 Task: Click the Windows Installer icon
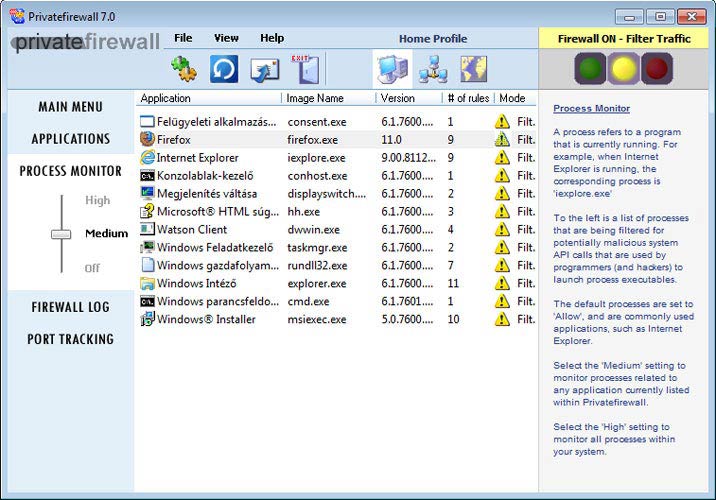pos(147,319)
